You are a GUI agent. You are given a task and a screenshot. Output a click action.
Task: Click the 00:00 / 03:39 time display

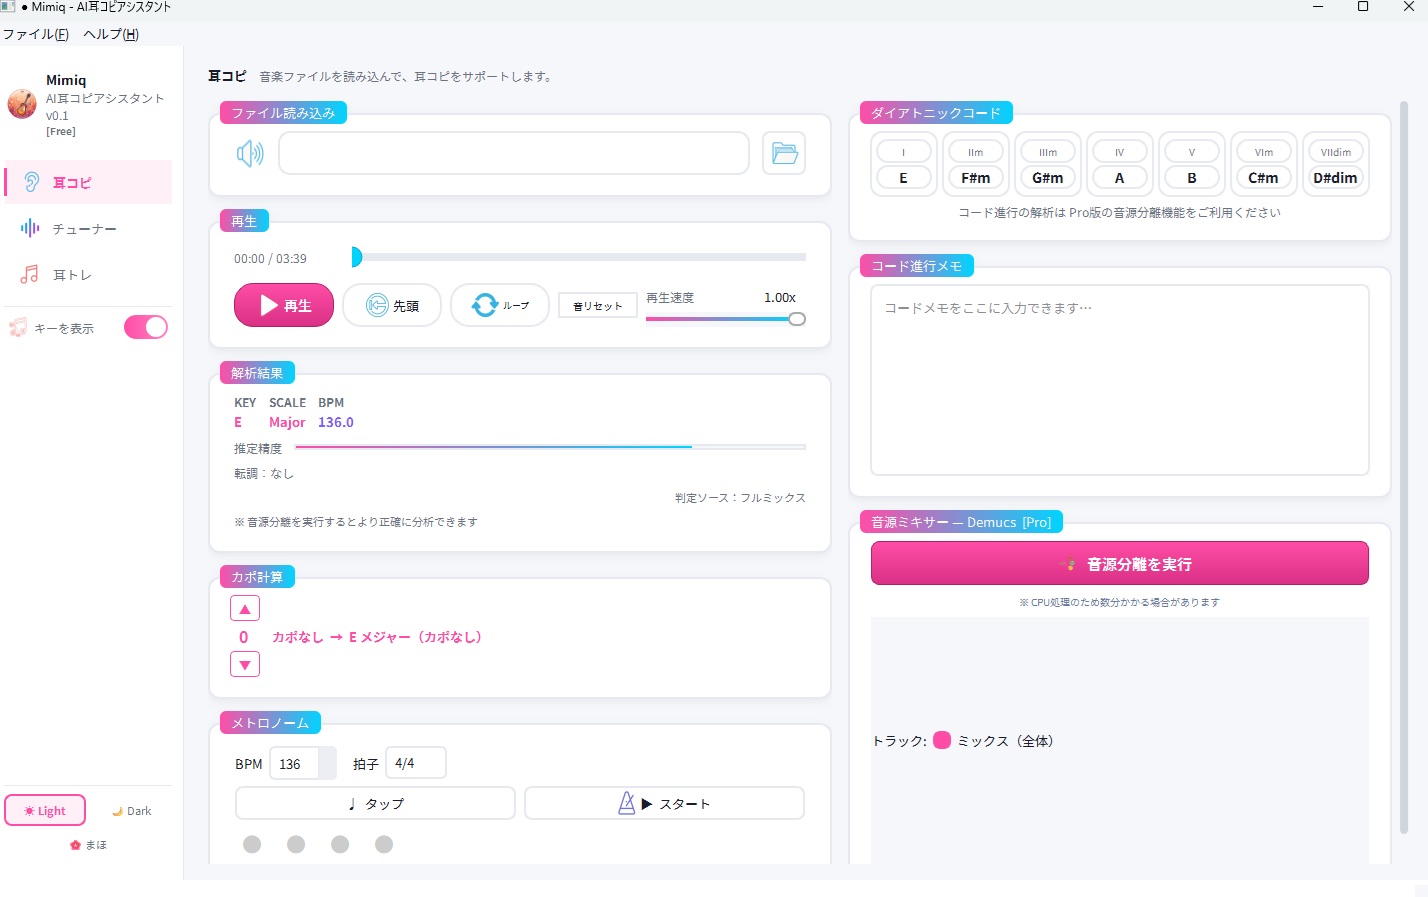(x=271, y=259)
